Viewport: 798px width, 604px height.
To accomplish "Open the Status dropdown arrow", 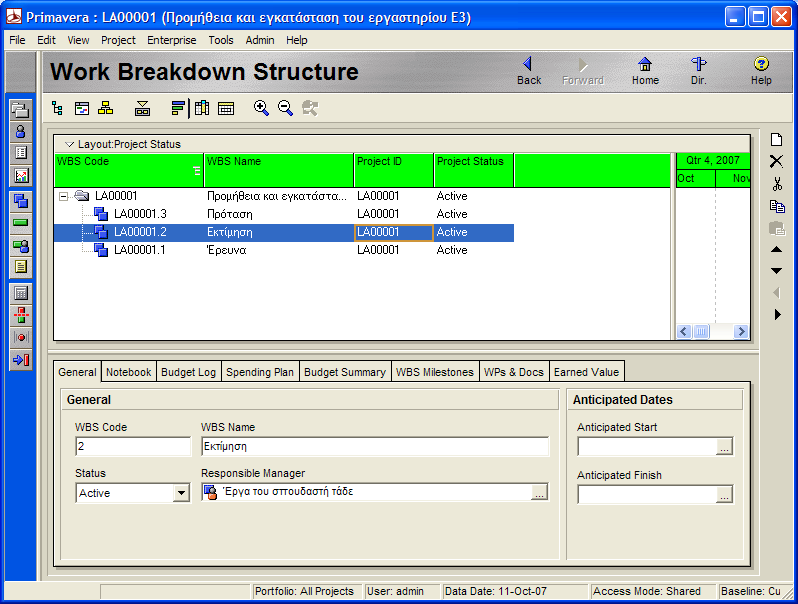I will (181, 493).
